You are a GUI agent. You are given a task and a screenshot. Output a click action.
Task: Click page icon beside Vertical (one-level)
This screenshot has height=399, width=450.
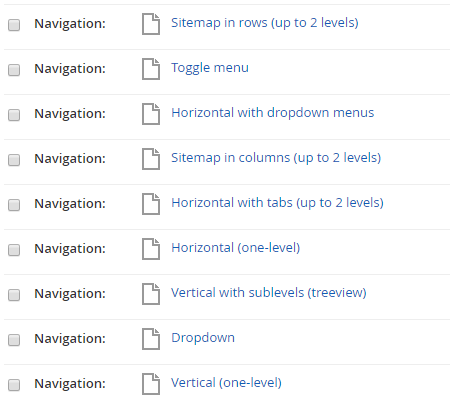tap(151, 384)
